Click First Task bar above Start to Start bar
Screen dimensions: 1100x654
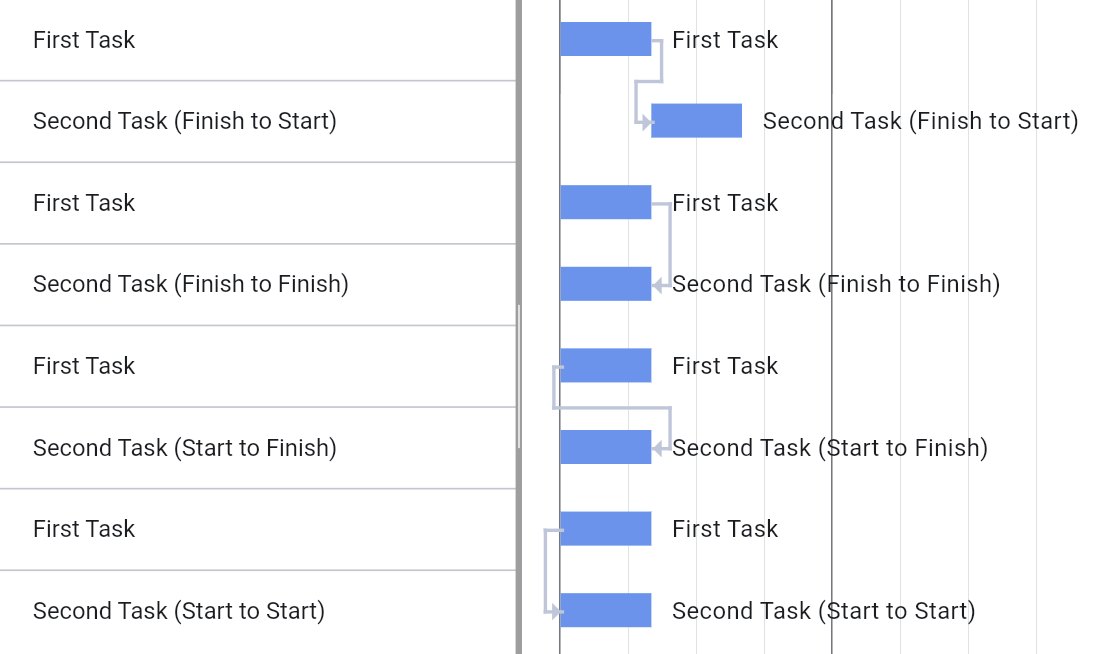[x=605, y=529]
